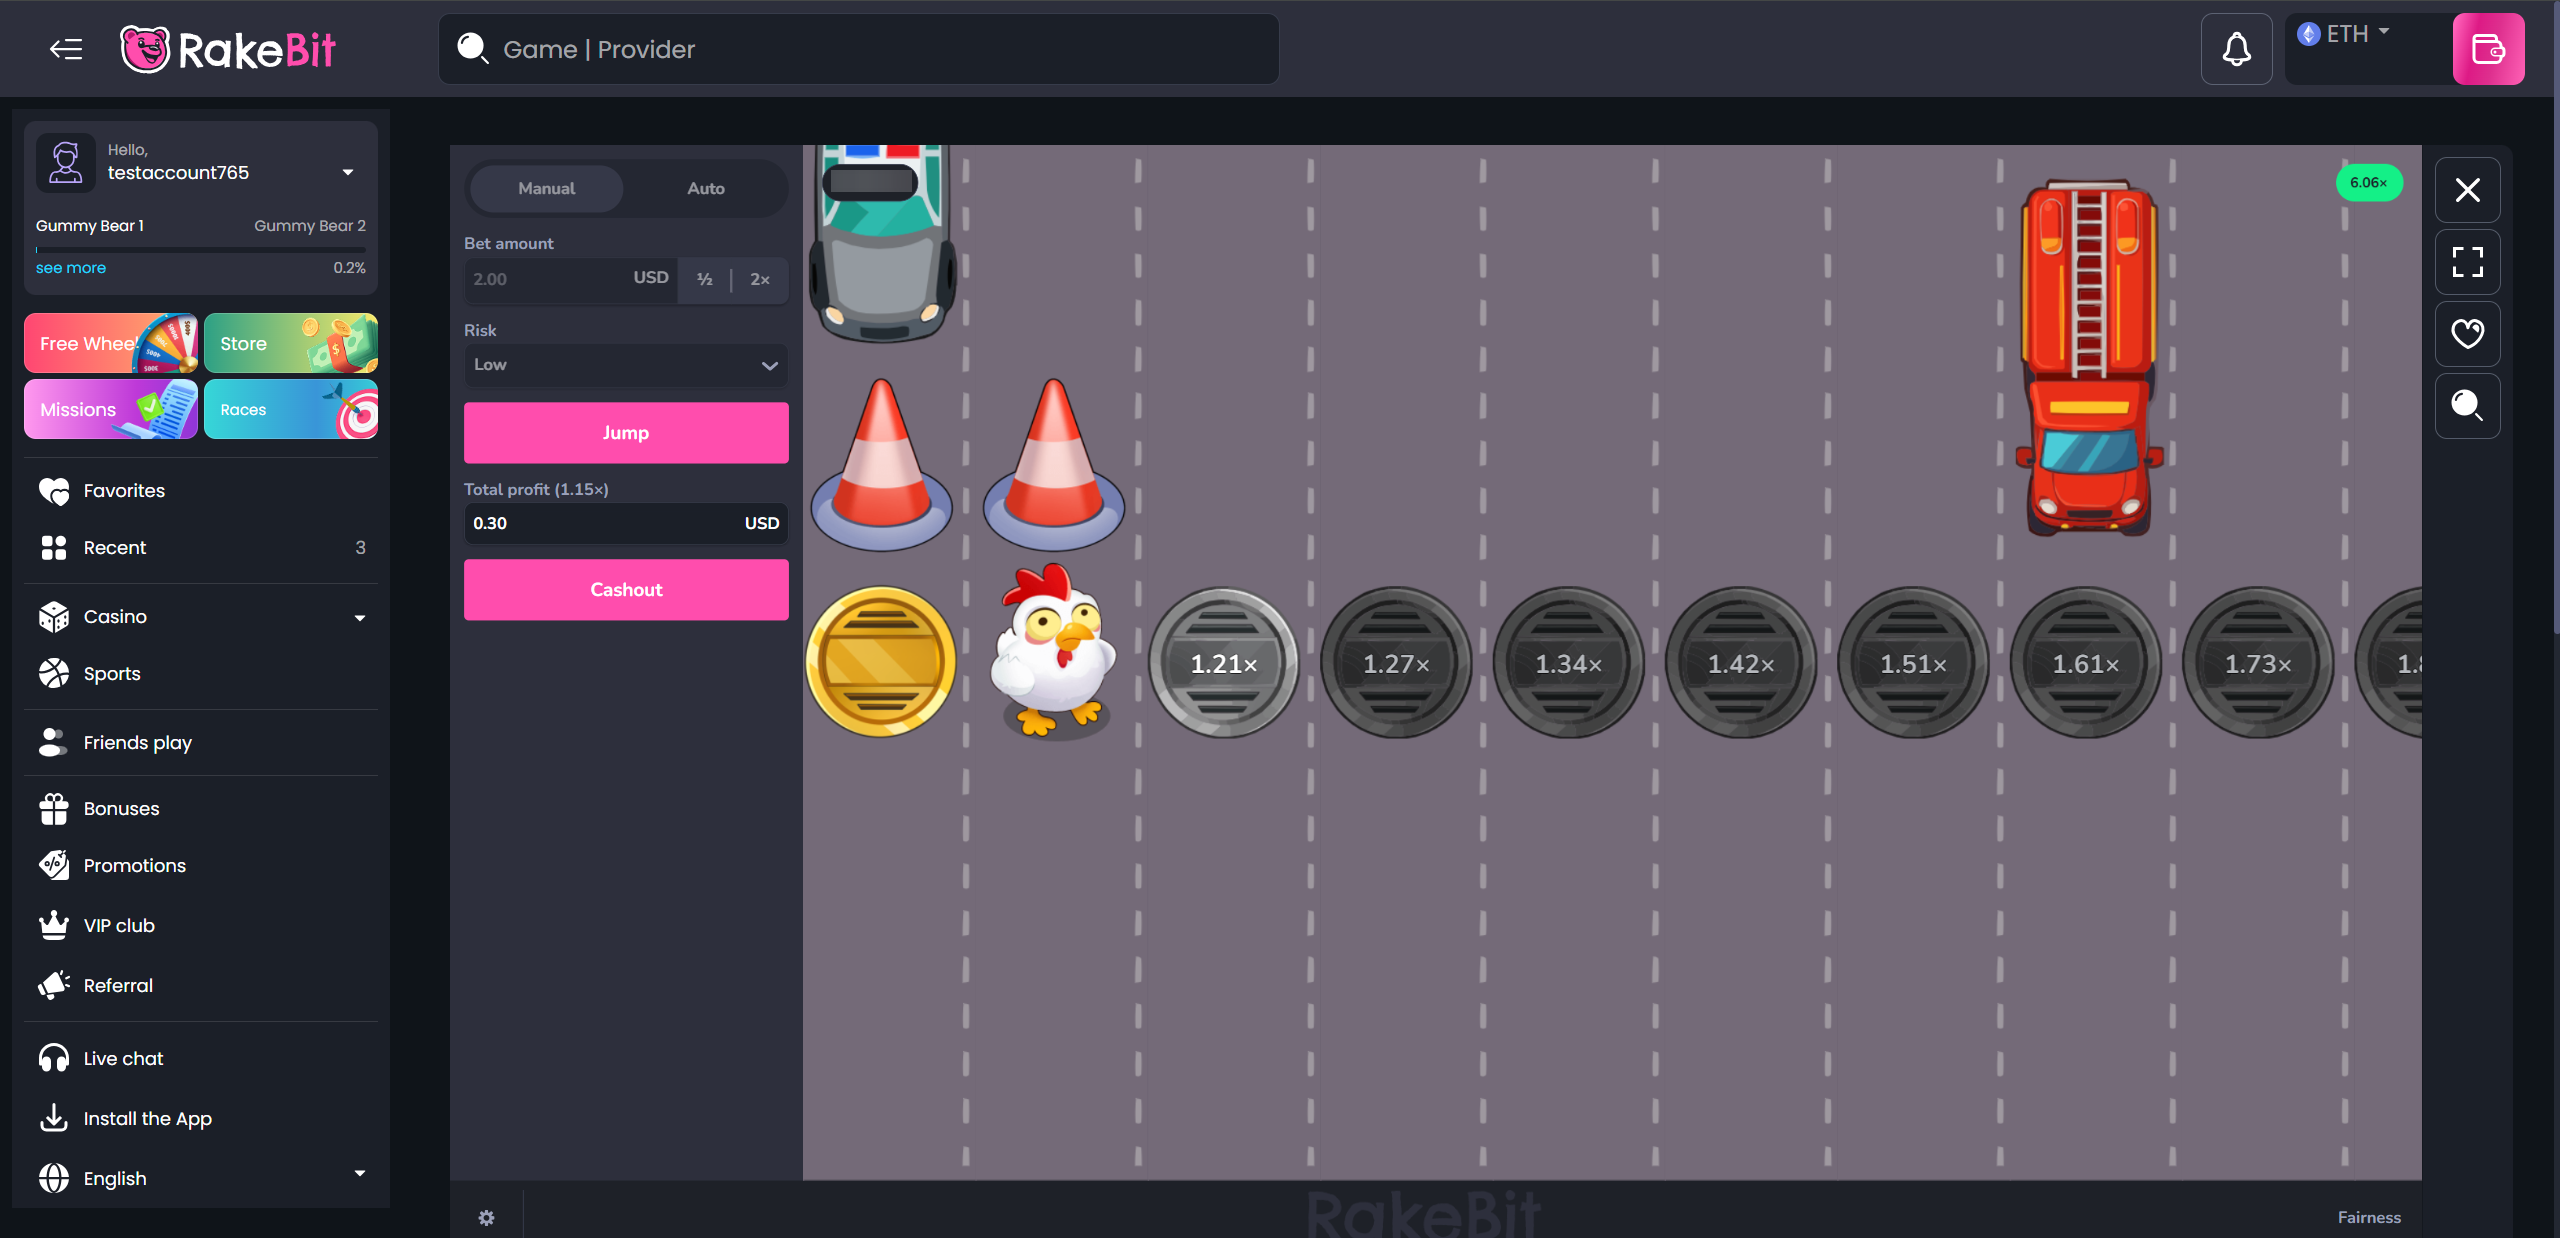Click the search icon beside the game
This screenshot has width=2560, height=1238.
click(x=2467, y=406)
